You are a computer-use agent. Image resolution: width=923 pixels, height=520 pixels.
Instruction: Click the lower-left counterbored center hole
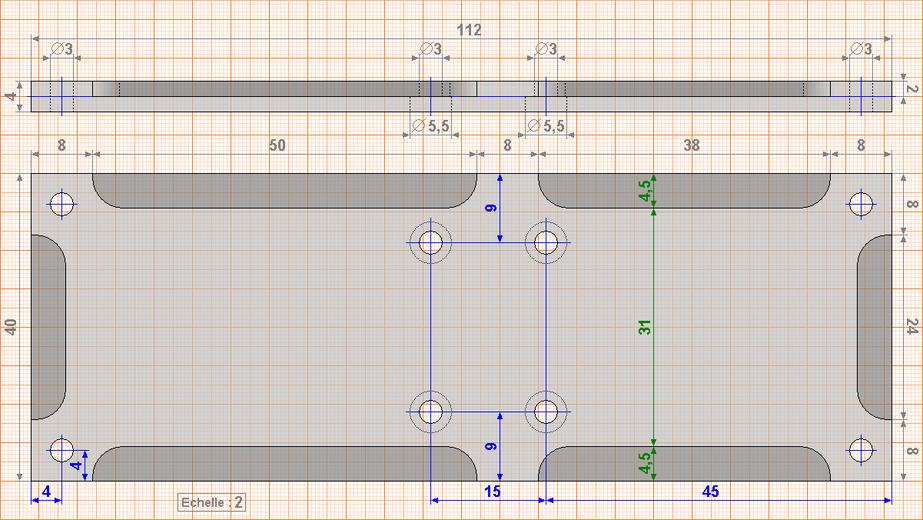pyautogui.click(x=431, y=411)
